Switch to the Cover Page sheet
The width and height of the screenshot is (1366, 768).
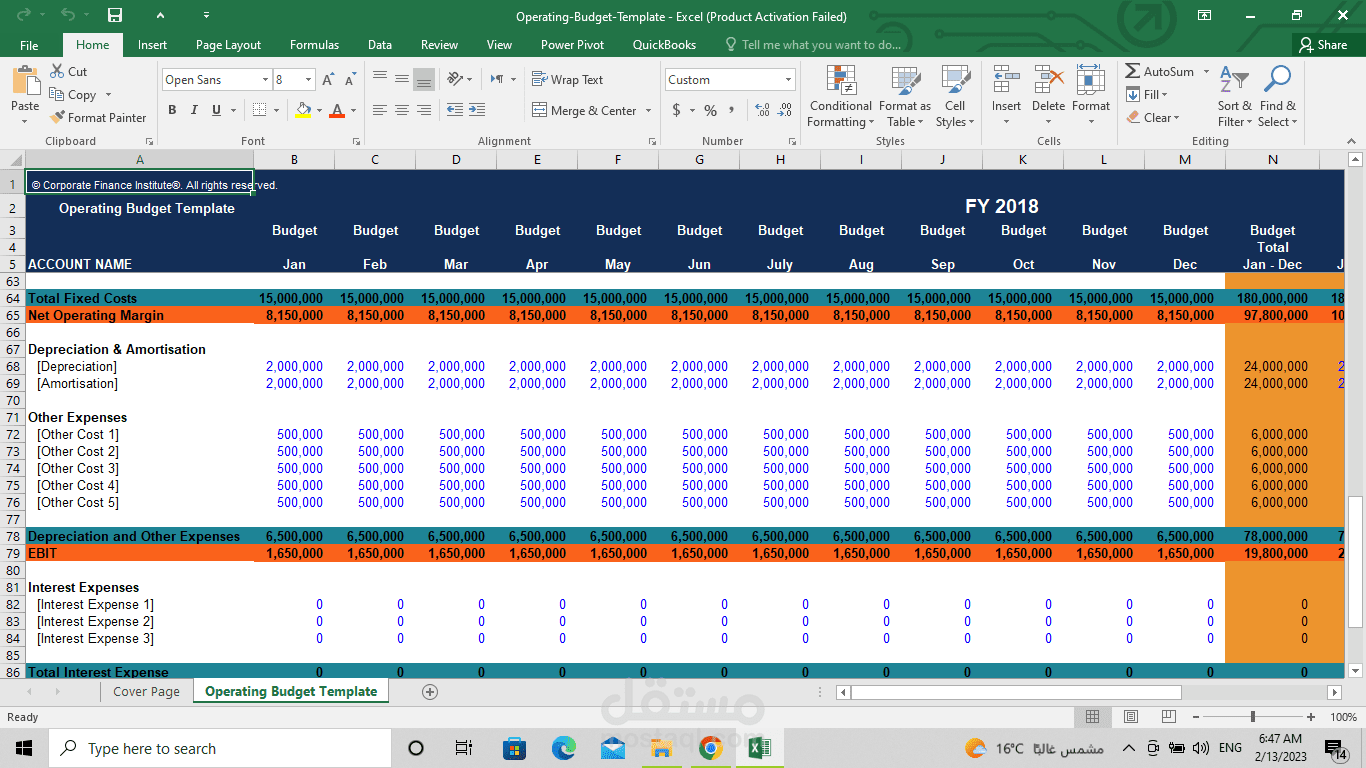click(x=146, y=692)
